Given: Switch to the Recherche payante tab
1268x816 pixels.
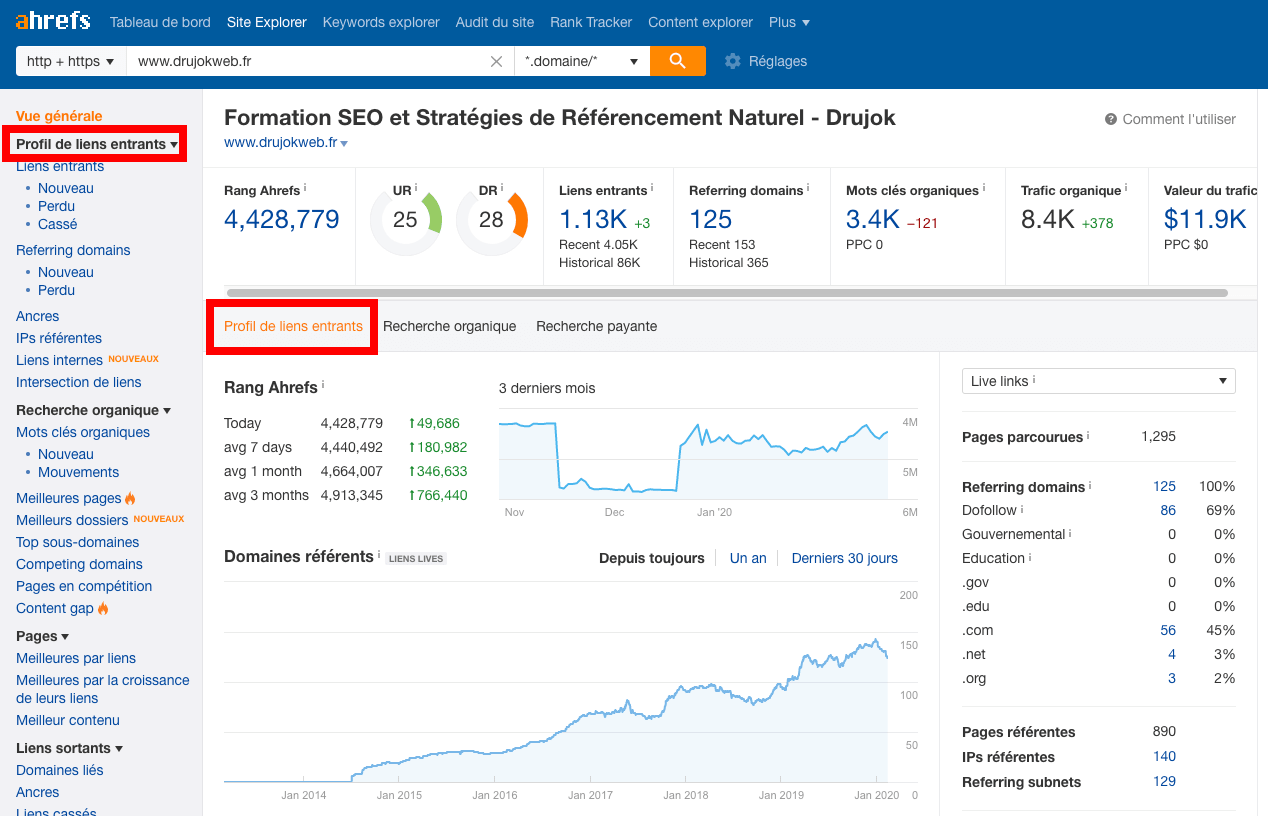Looking at the screenshot, I should pos(597,326).
